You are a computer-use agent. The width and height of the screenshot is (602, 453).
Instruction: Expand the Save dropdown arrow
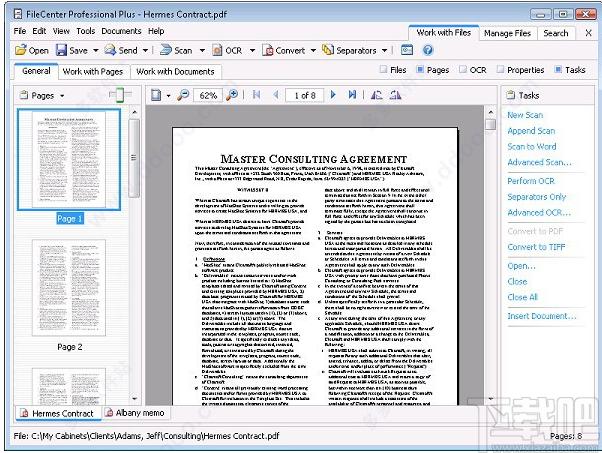96,51
